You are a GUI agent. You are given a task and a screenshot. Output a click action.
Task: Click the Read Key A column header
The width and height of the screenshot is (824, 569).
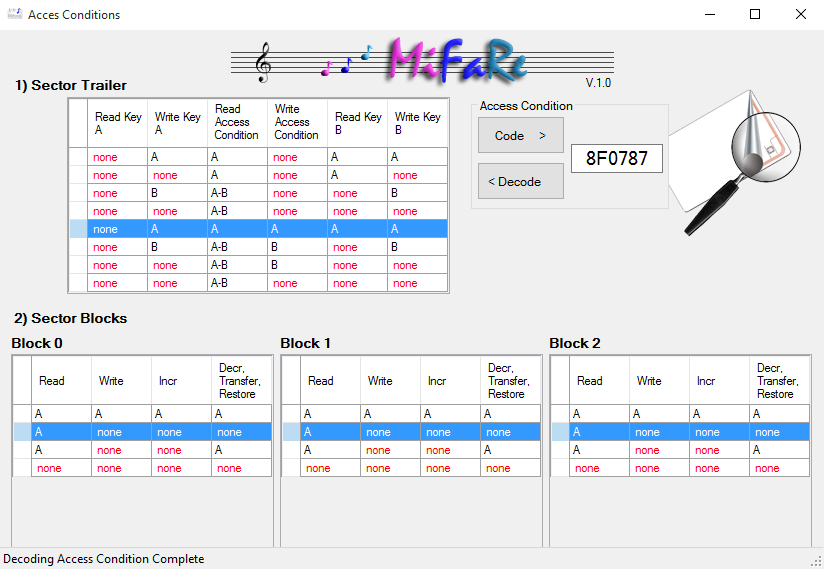coord(117,123)
